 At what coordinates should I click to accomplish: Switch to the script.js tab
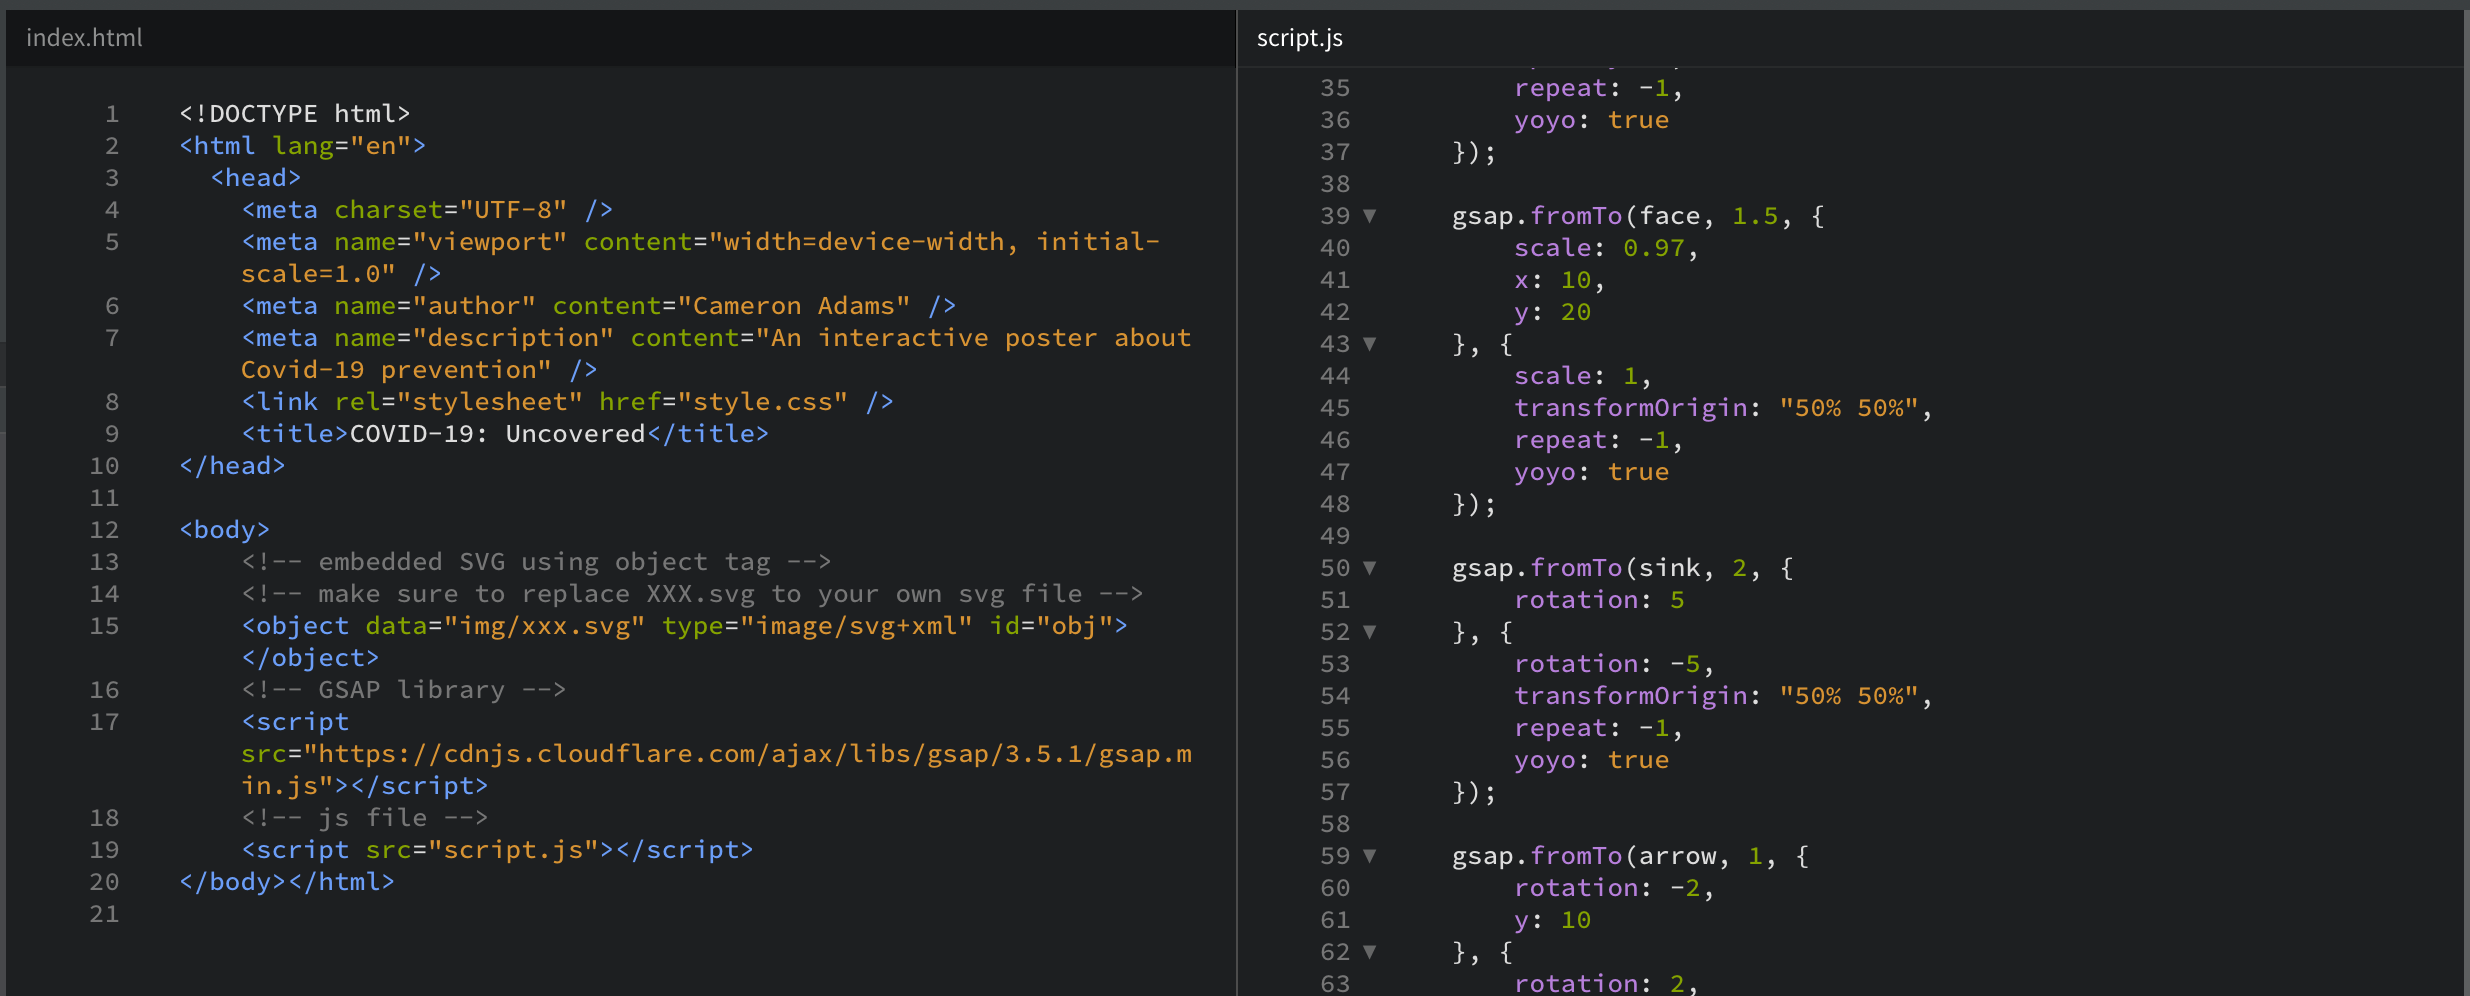click(x=1299, y=38)
